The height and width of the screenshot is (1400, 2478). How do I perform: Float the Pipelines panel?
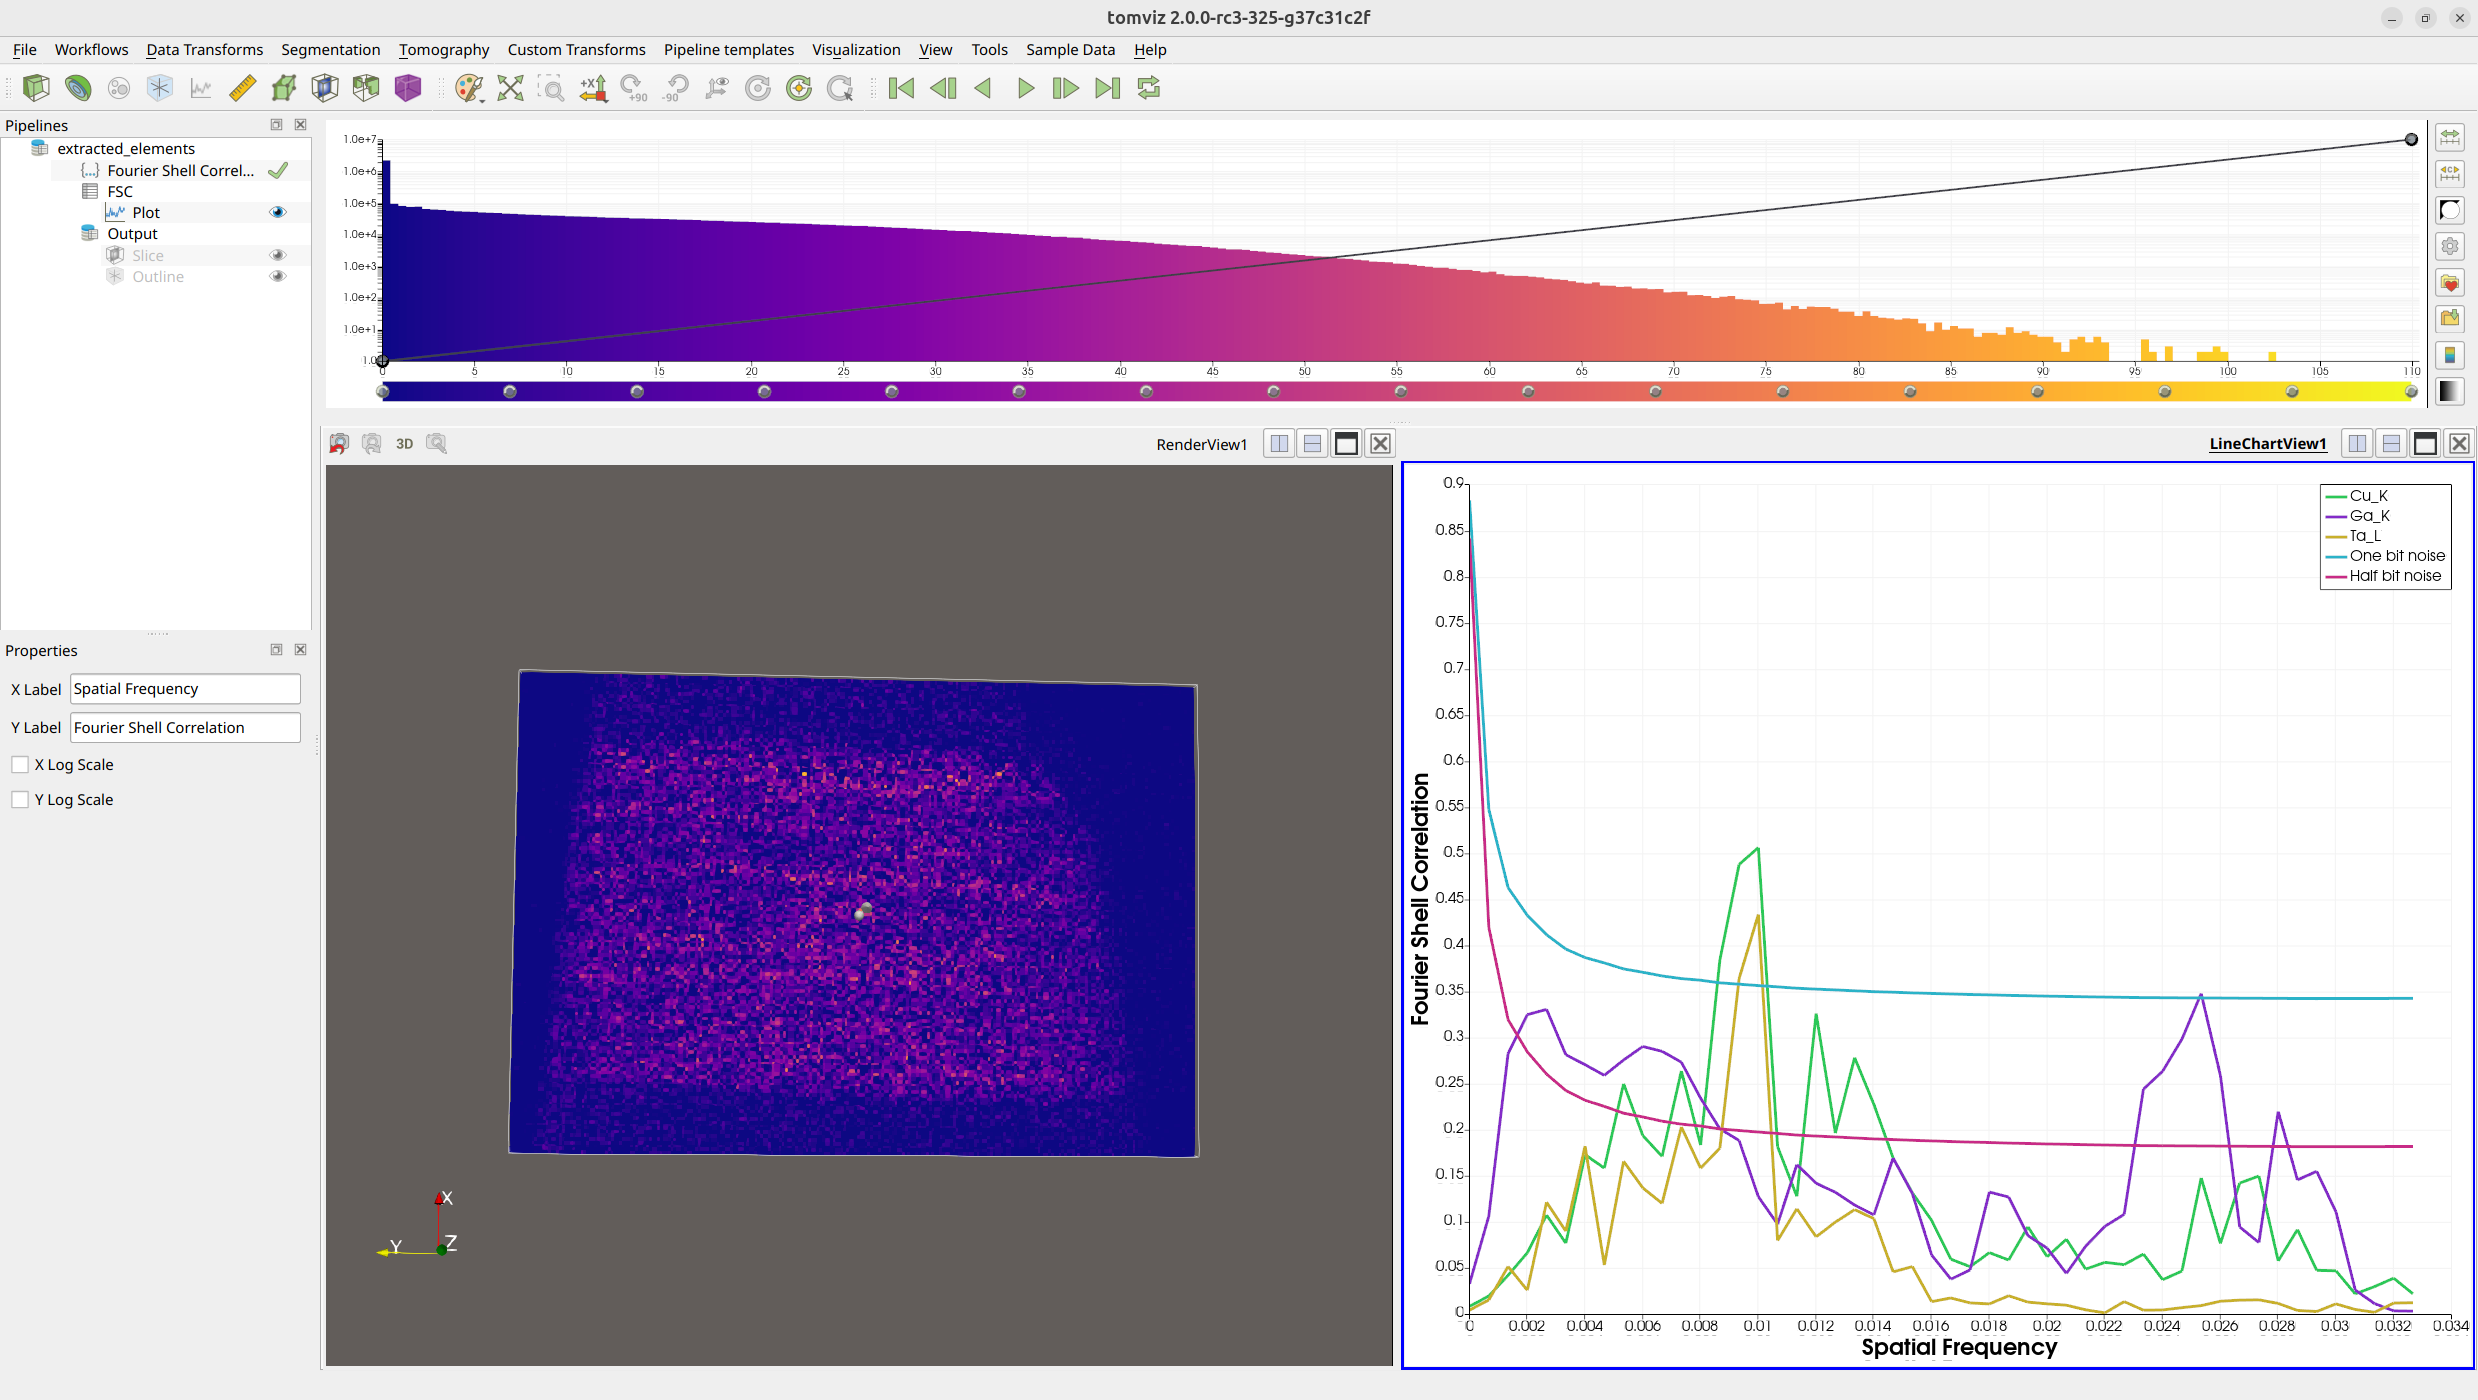click(x=277, y=125)
